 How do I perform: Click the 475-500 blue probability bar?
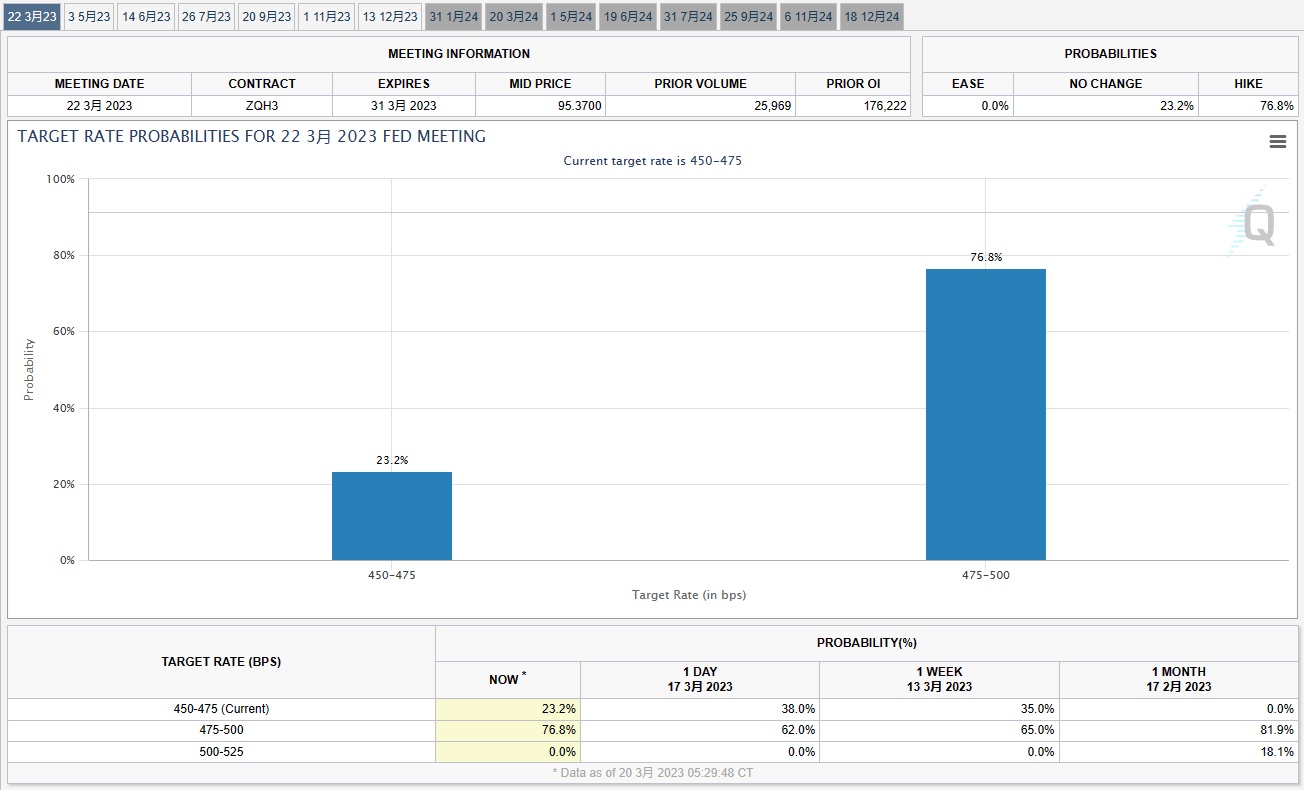click(x=985, y=414)
